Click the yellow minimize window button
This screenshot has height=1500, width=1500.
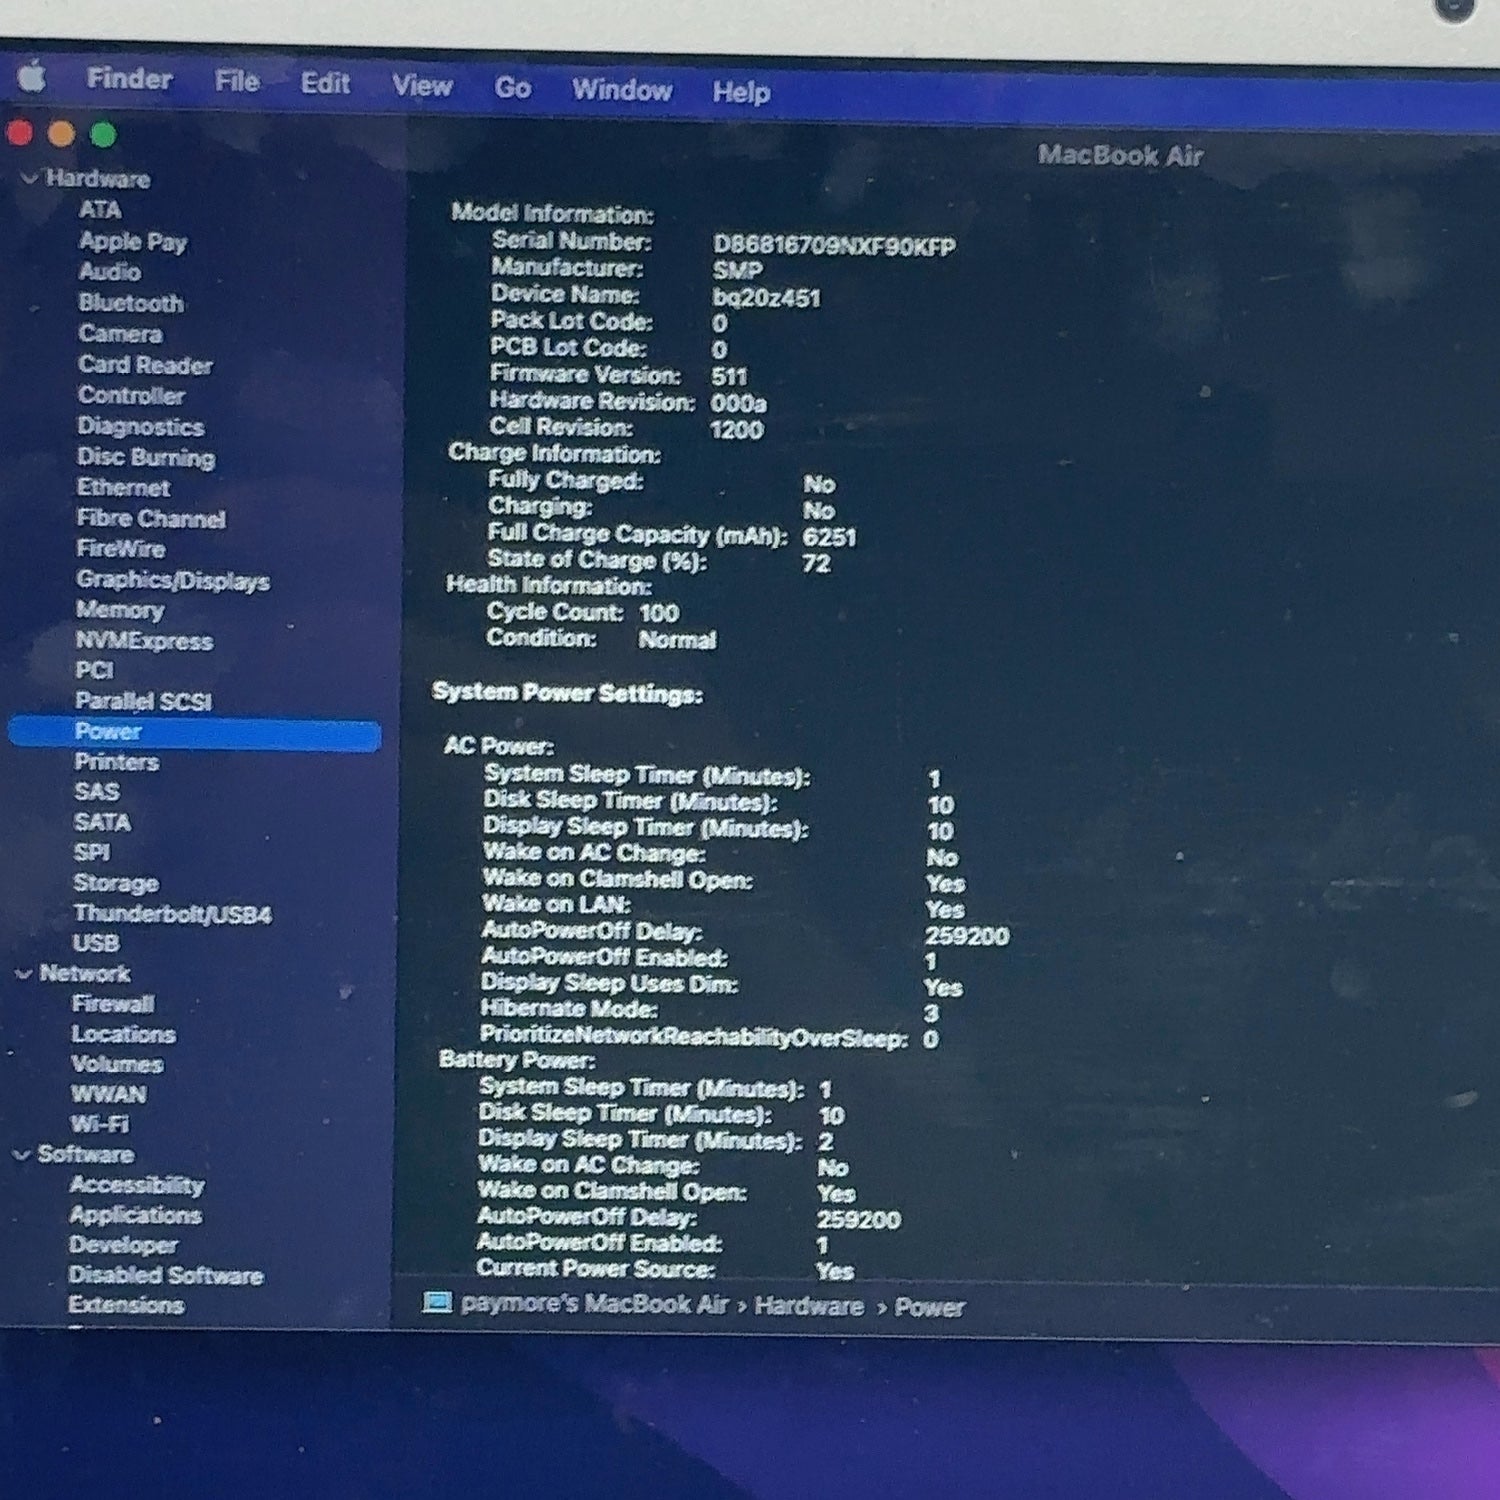[x=61, y=133]
